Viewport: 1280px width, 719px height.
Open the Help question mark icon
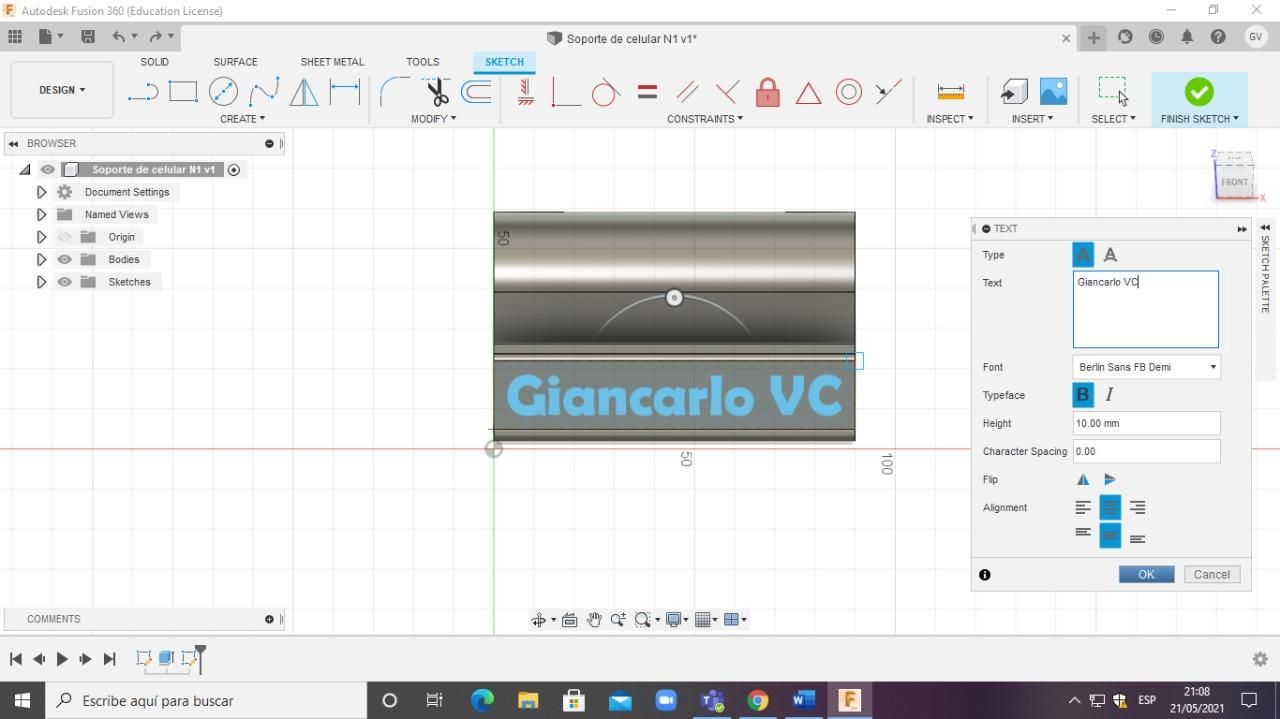[1217, 37]
